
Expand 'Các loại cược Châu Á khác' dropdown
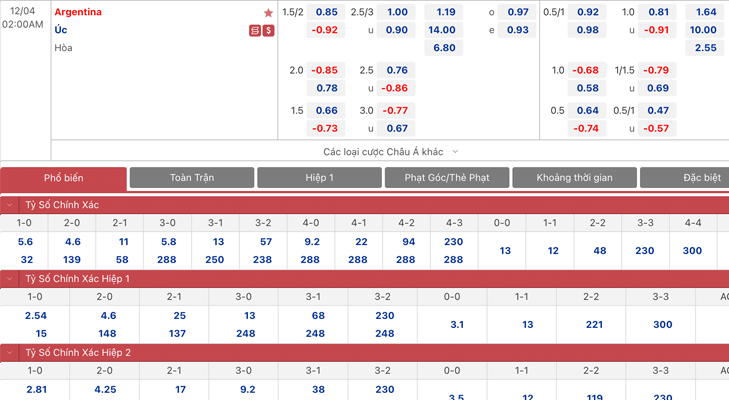[390, 152]
